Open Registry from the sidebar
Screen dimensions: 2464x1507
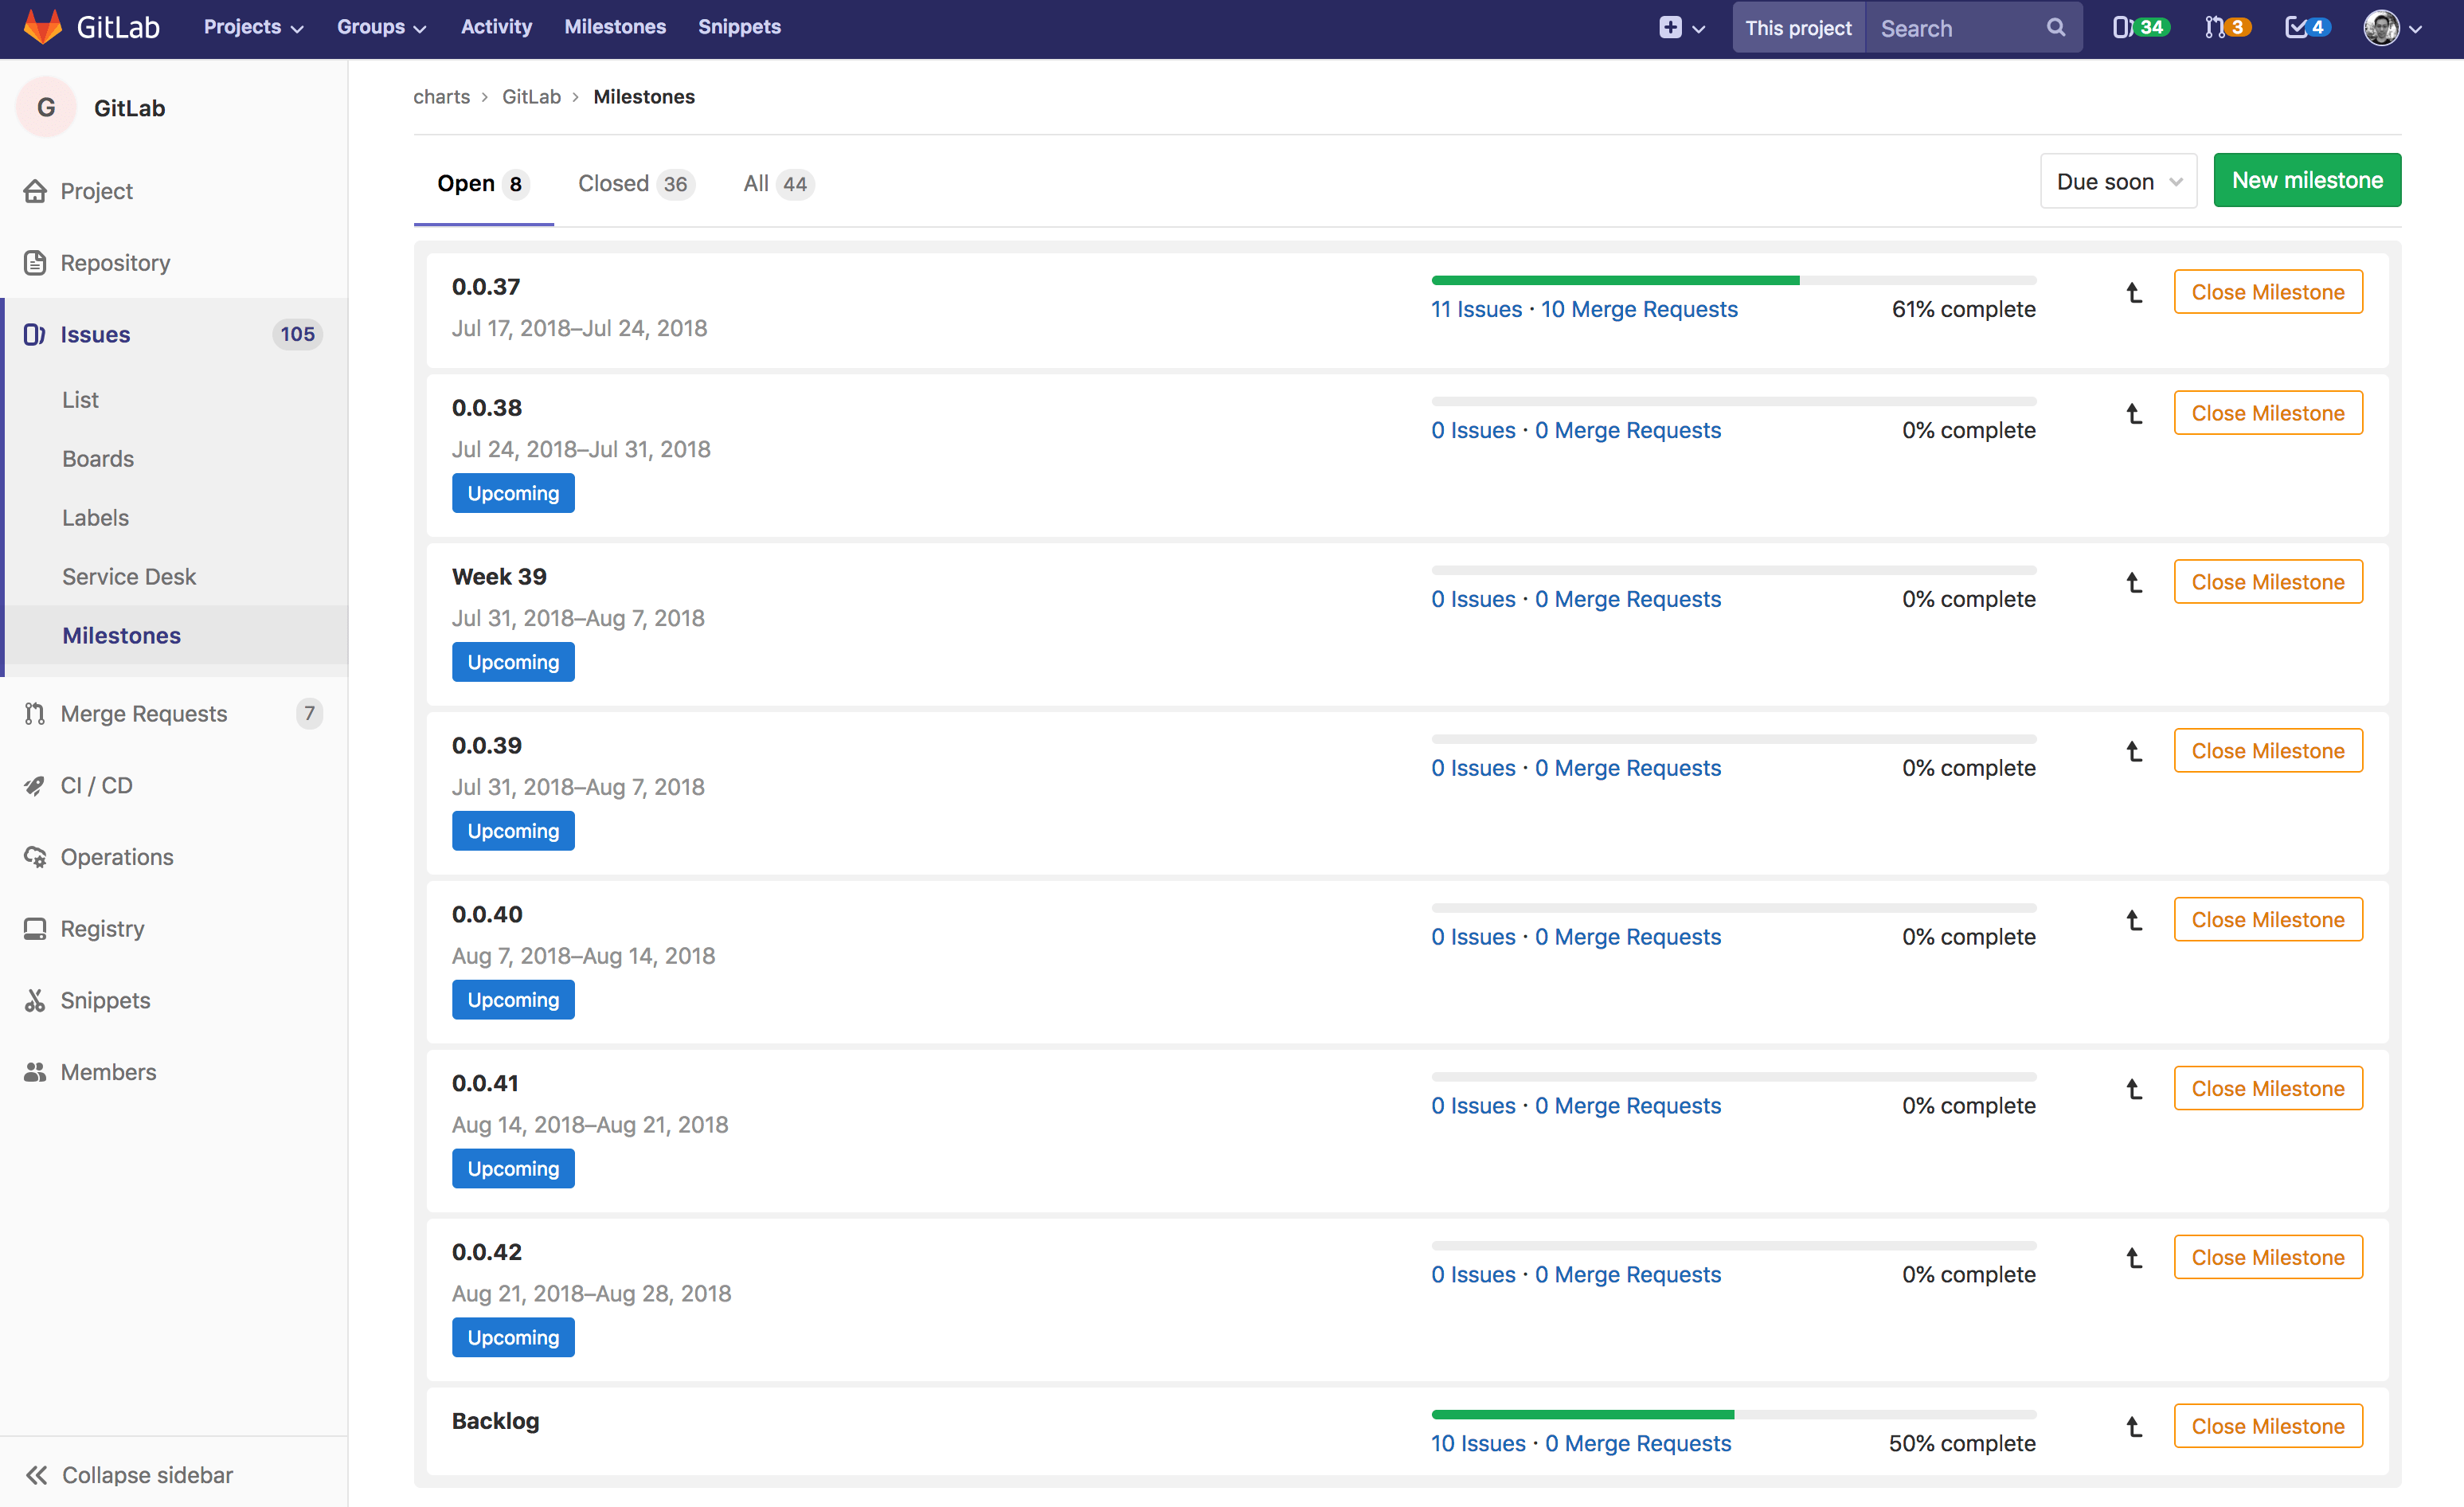[103, 928]
